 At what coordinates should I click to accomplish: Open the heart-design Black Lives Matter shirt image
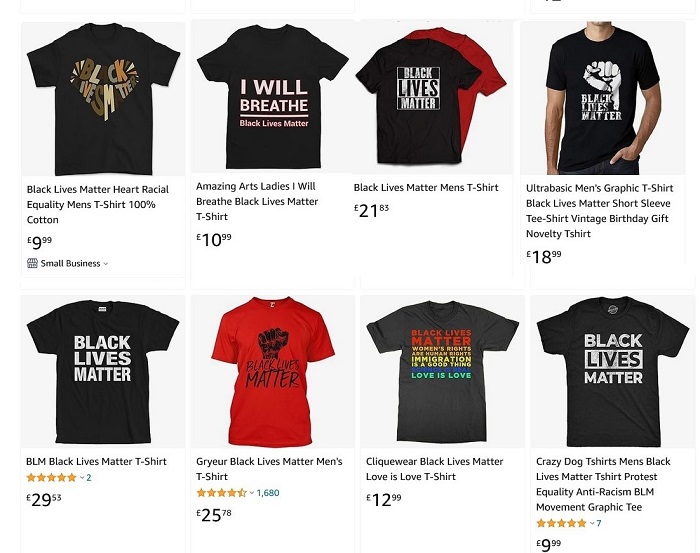(x=102, y=97)
